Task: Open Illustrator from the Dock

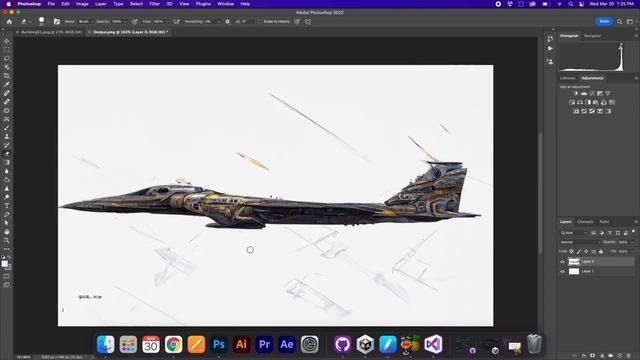Action: (x=241, y=344)
